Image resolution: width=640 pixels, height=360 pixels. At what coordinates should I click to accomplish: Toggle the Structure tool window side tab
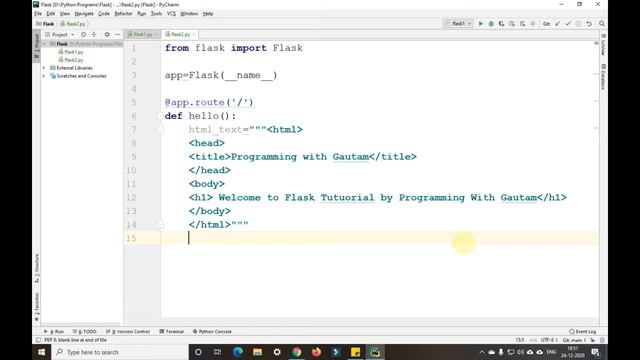(x=36, y=268)
